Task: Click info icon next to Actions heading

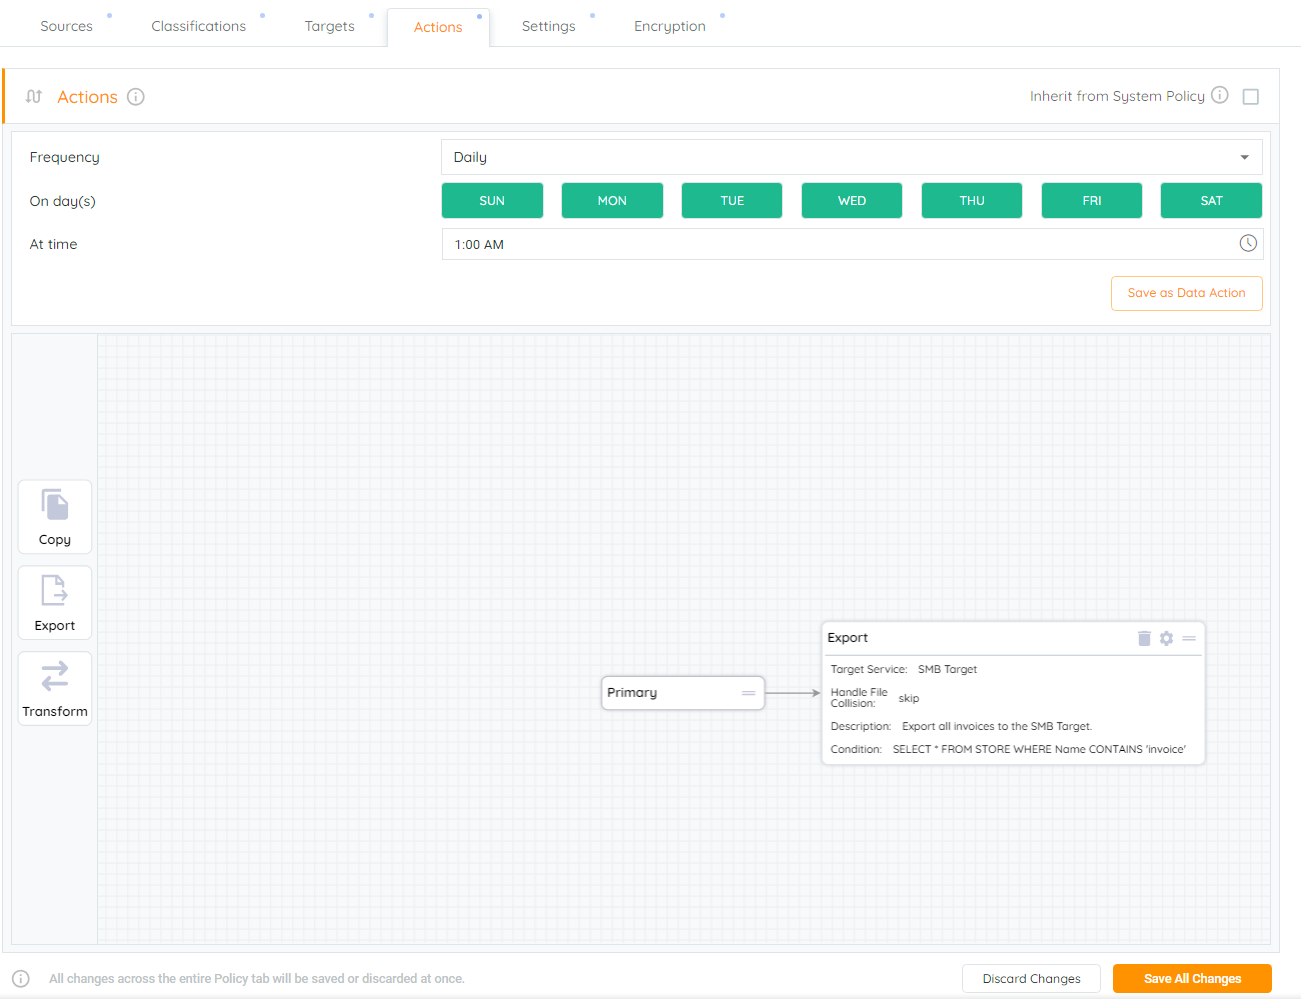Action: (x=136, y=97)
